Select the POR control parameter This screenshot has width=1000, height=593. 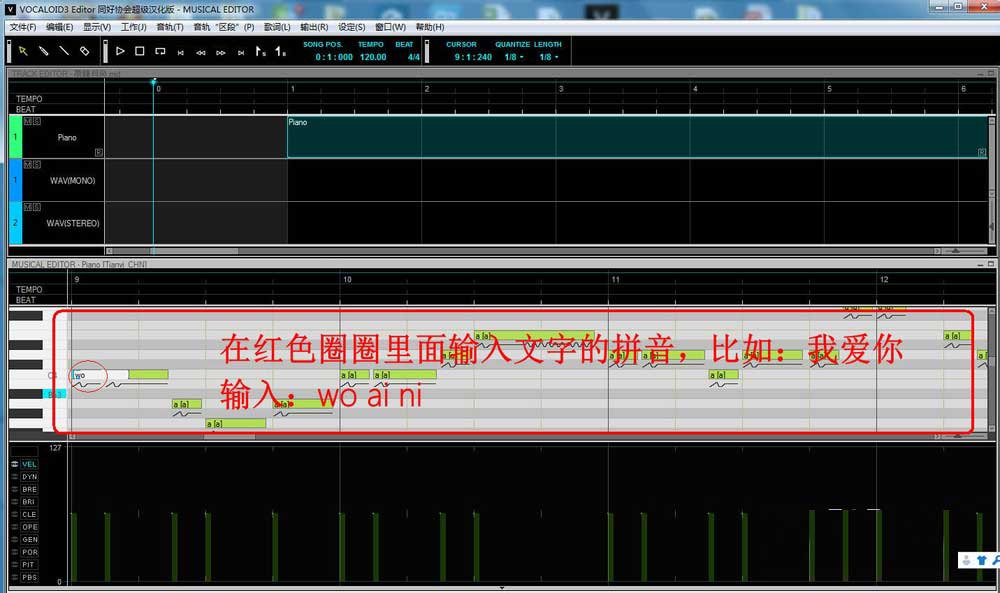[x=29, y=552]
